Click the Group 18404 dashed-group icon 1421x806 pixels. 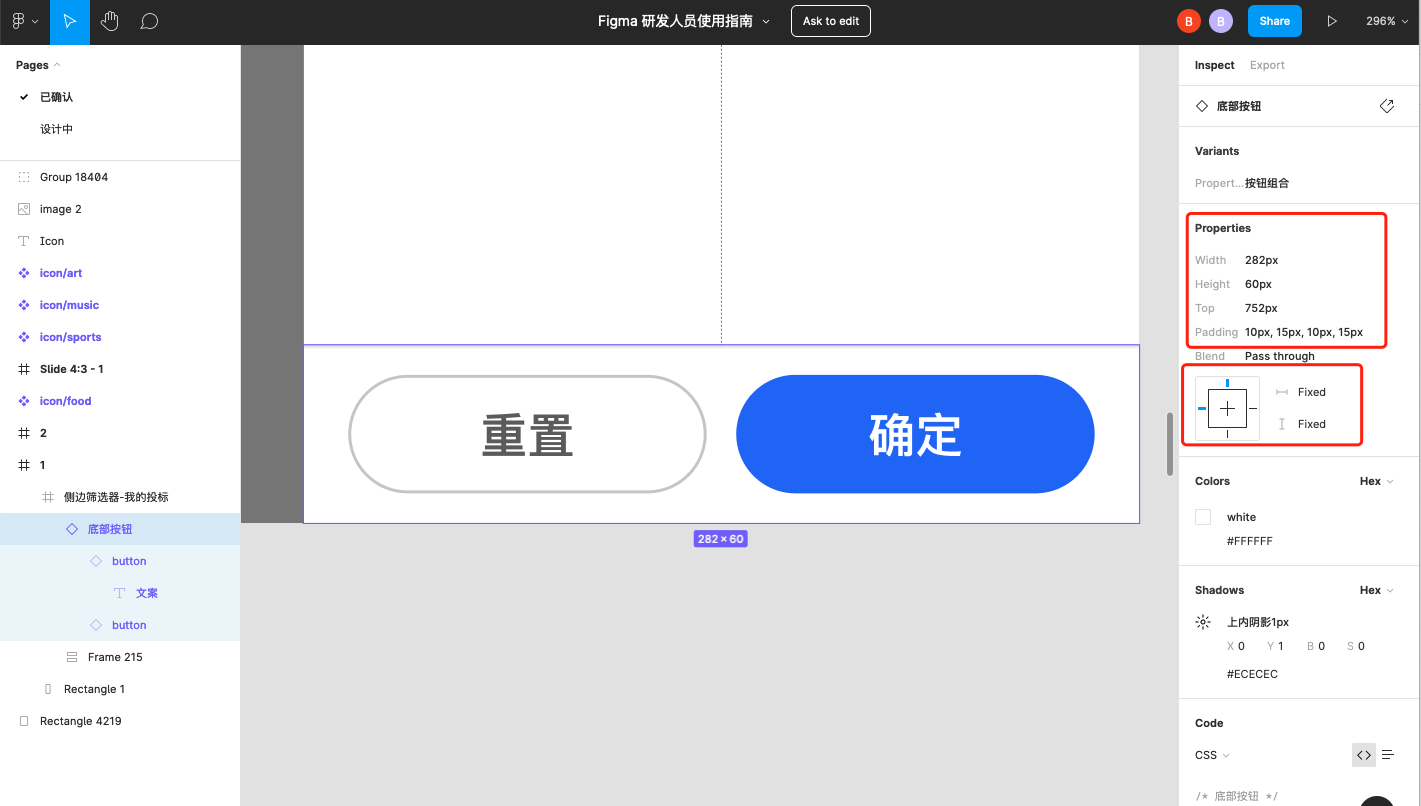pos(24,177)
